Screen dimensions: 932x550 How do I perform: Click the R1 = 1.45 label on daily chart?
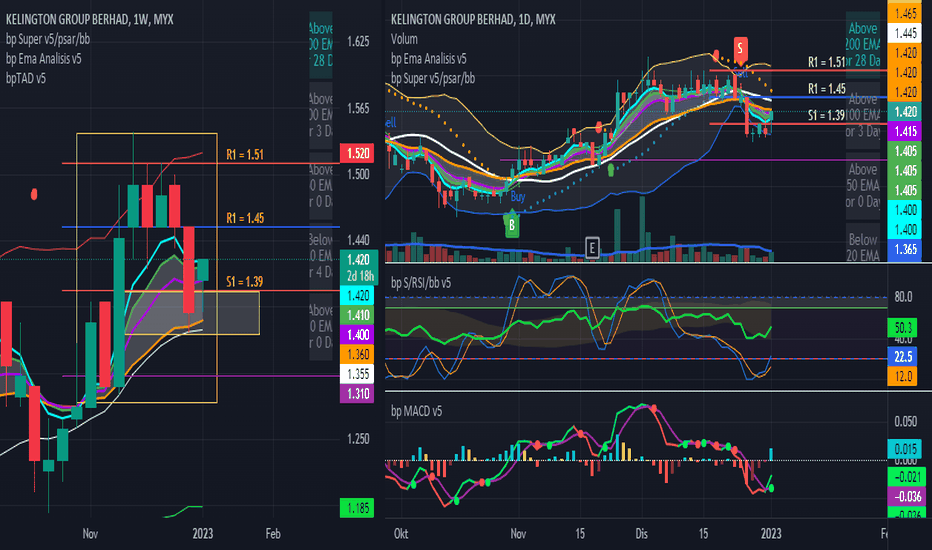pyautogui.click(x=827, y=89)
